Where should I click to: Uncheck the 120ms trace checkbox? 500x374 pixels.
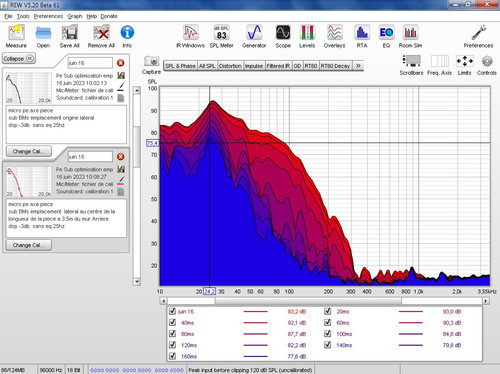tap(172, 345)
